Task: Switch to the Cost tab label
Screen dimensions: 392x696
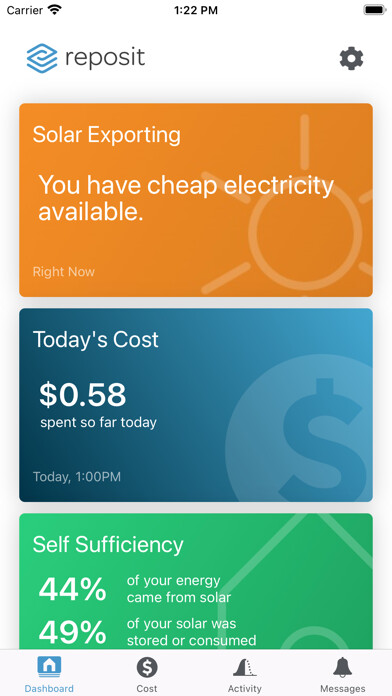Action: (147, 688)
